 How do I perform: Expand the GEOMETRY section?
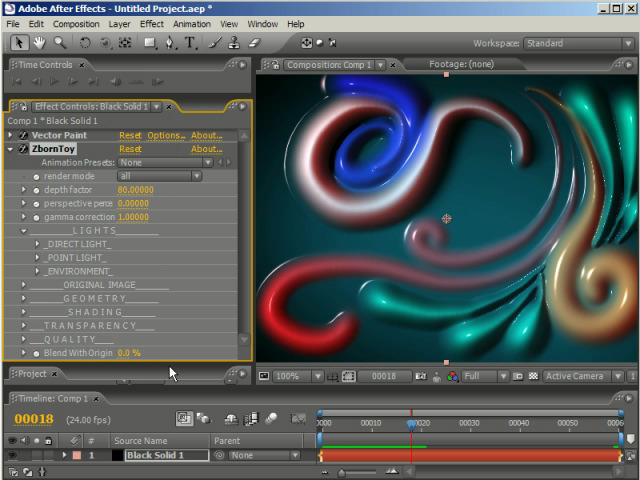click(x=24, y=298)
